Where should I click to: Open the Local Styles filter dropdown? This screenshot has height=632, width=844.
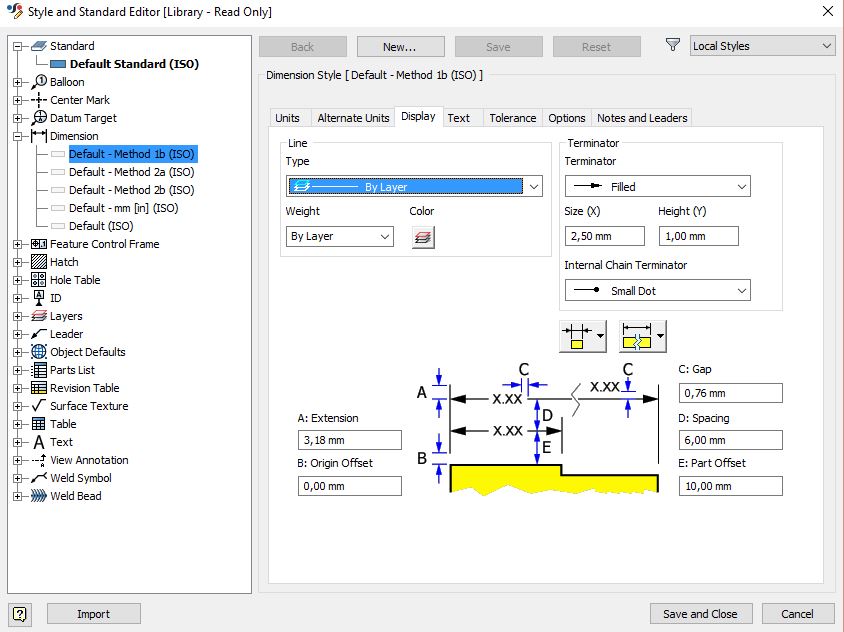762,46
